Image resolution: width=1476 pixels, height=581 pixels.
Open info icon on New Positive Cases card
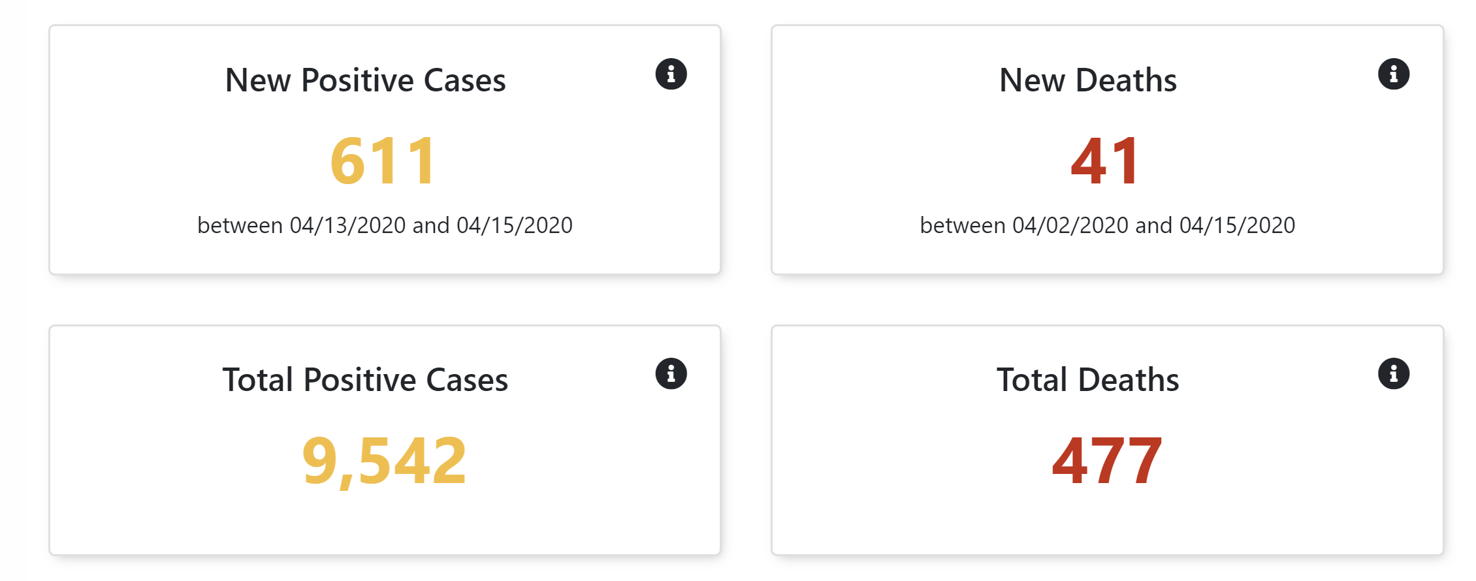[671, 74]
